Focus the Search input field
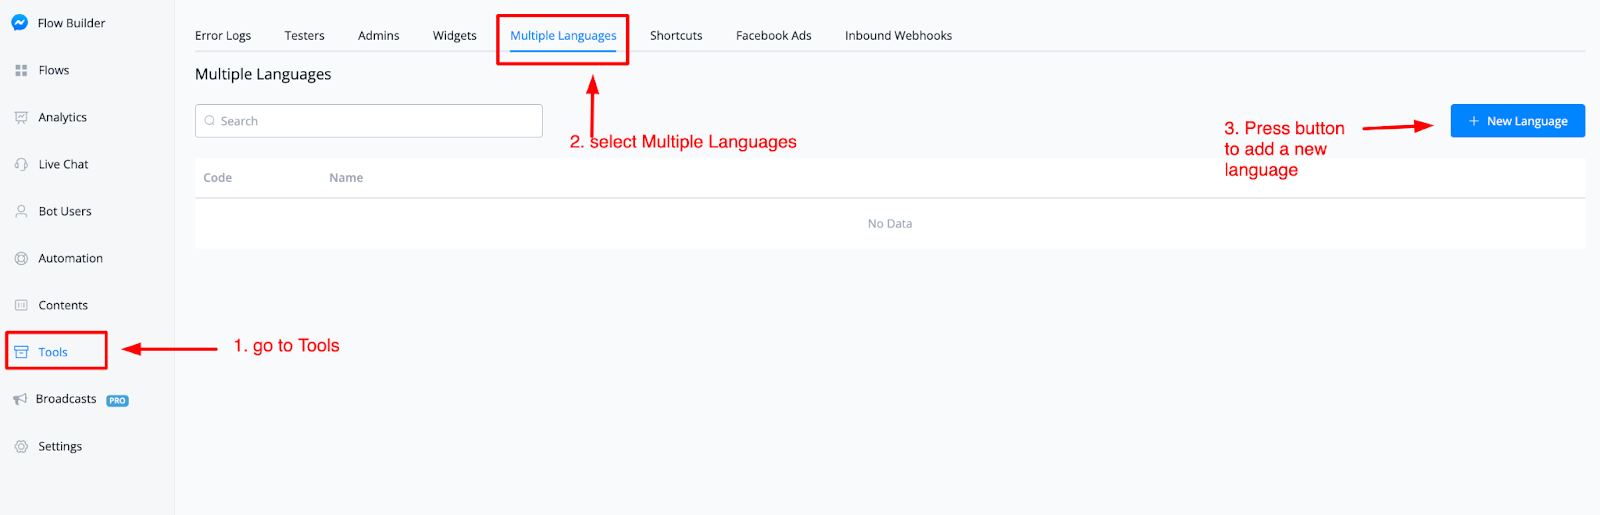This screenshot has width=1600, height=515. click(369, 121)
